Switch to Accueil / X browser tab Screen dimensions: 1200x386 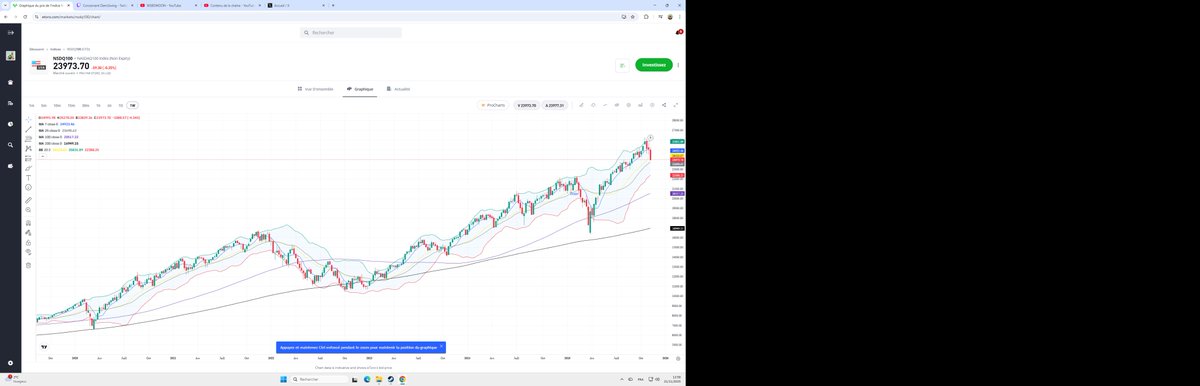295,5
